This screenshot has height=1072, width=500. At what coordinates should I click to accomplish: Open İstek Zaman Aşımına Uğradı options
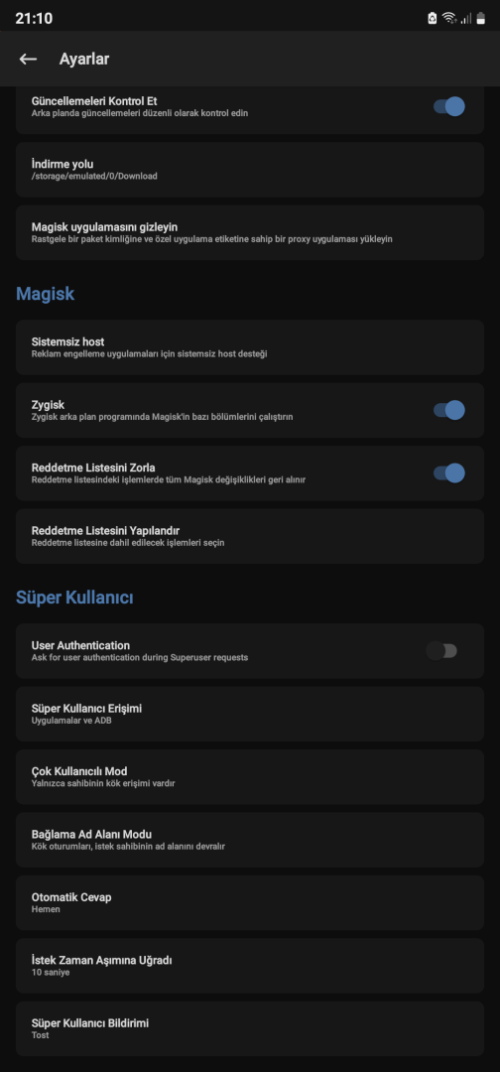tap(250, 965)
